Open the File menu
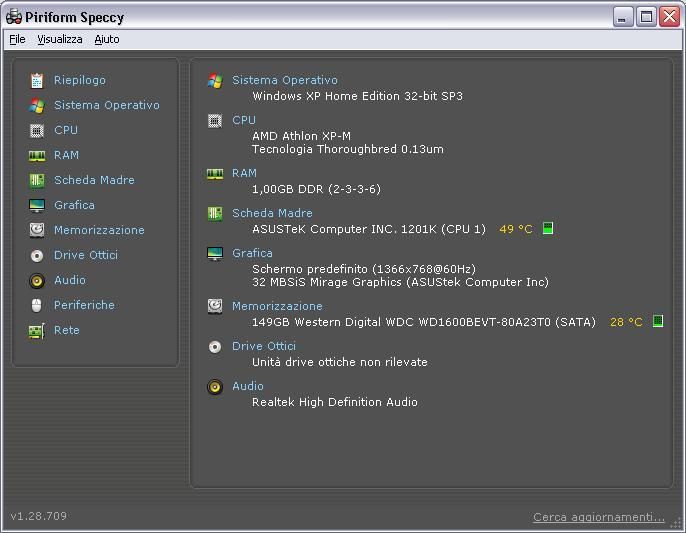Image resolution: width=686 pixels, height=533 pixels. 17,39
